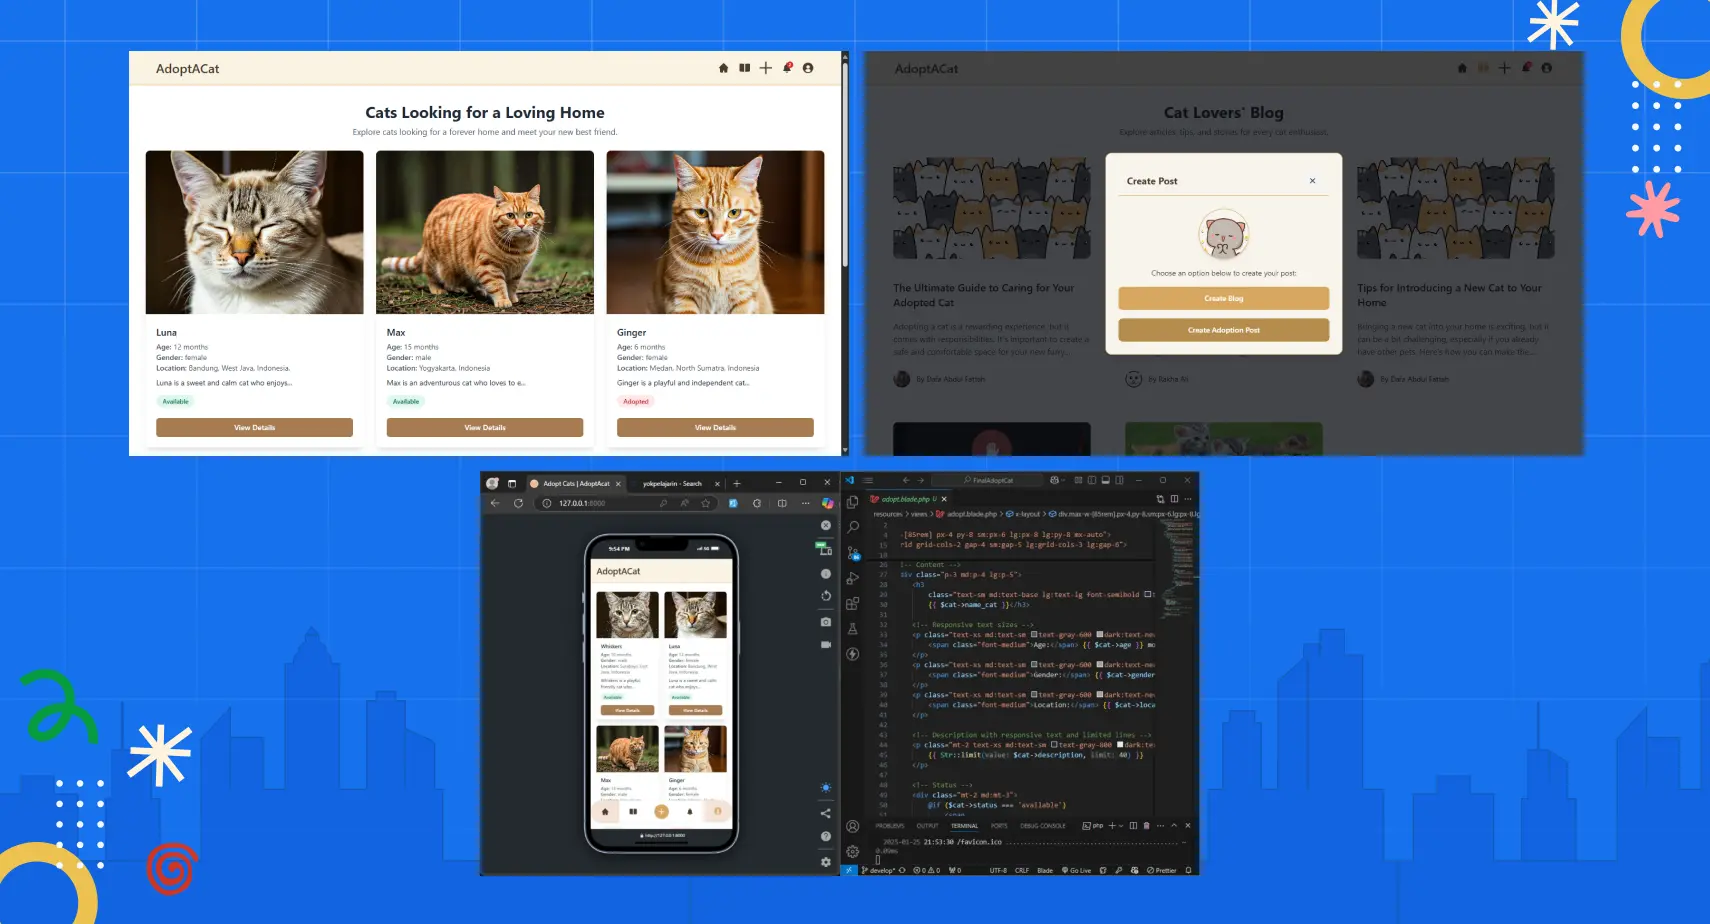Image resolution: width=1710 pixels, height=924 pixels.
Task: Click the home icon on the Cat Lovers' Blog page navbar
Action: click(1462, 68)
